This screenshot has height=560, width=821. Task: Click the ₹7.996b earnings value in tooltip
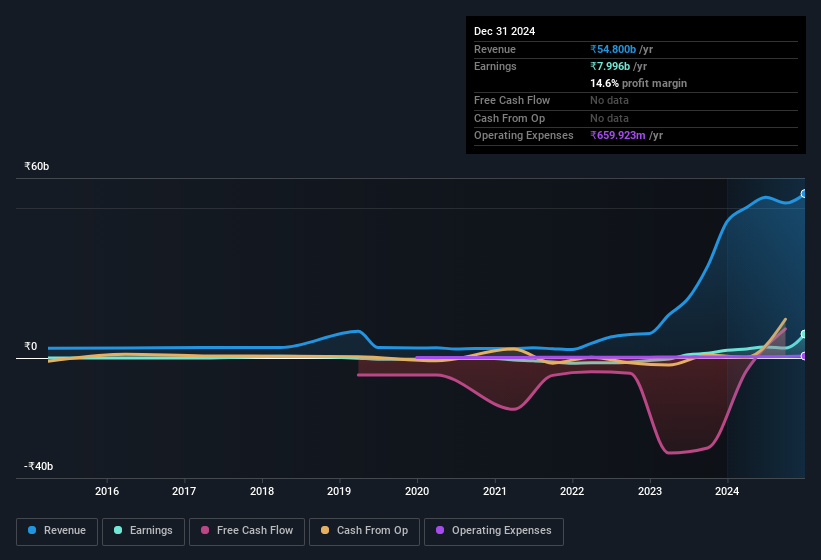[x=610, y=66]
